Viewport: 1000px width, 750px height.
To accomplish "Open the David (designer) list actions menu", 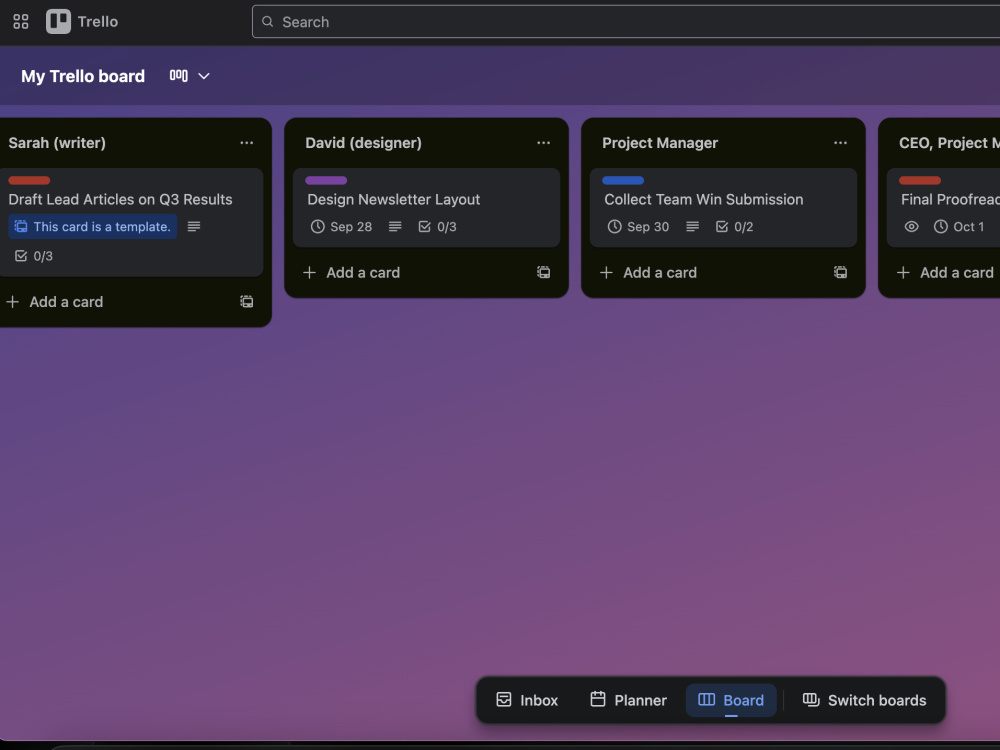I will [543, 143].
